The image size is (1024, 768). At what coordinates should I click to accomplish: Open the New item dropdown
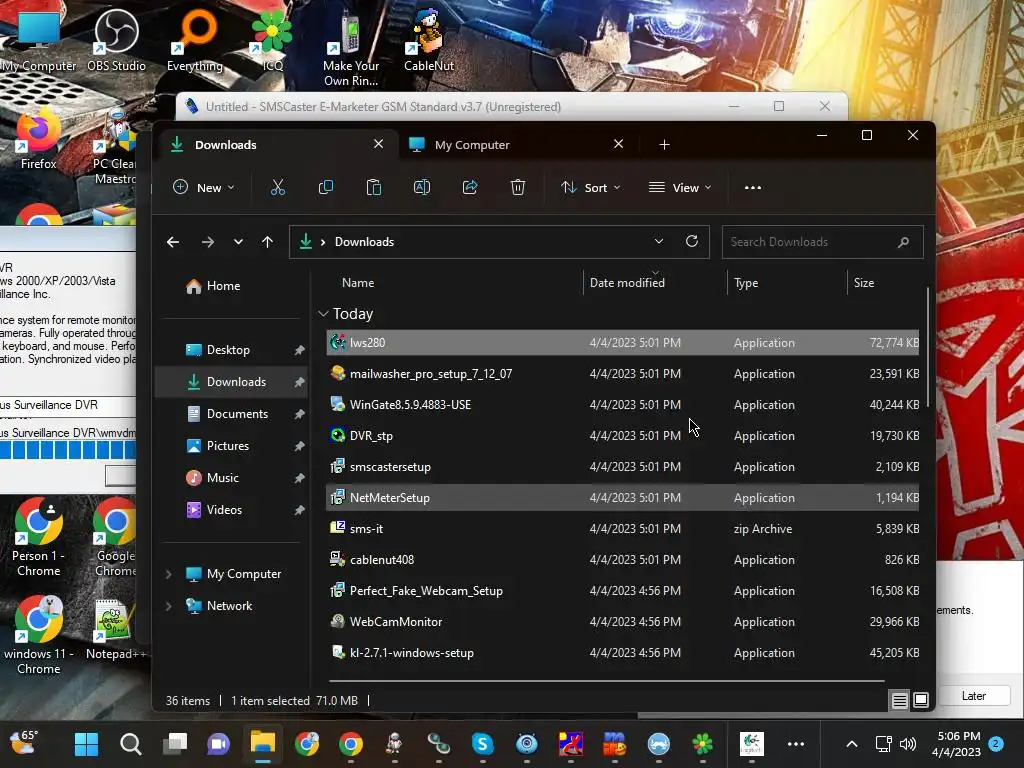coord(204,188)
